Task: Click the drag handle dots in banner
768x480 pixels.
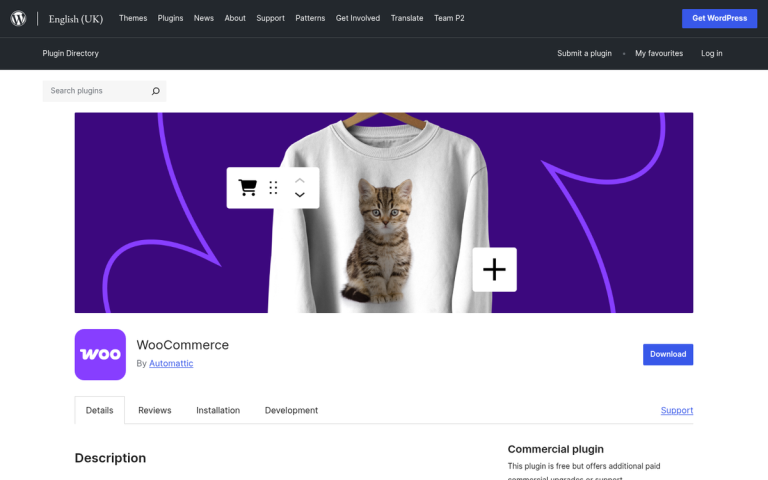Action: pos(273,188)
